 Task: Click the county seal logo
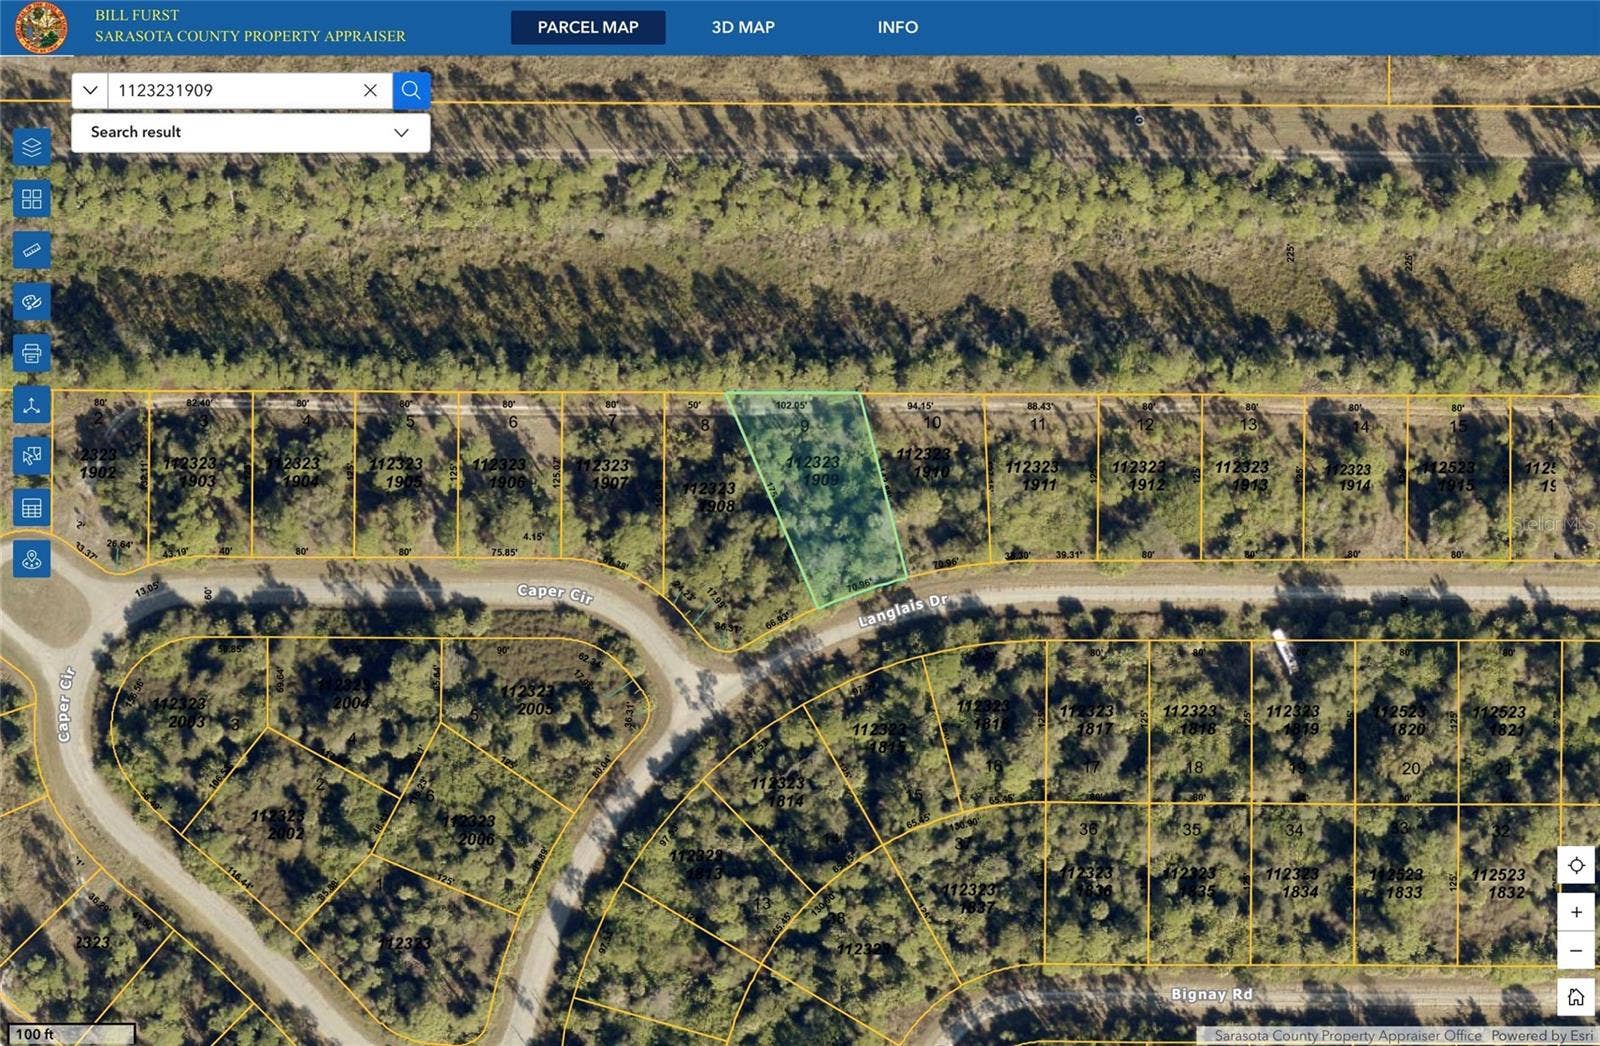point(41,27)
